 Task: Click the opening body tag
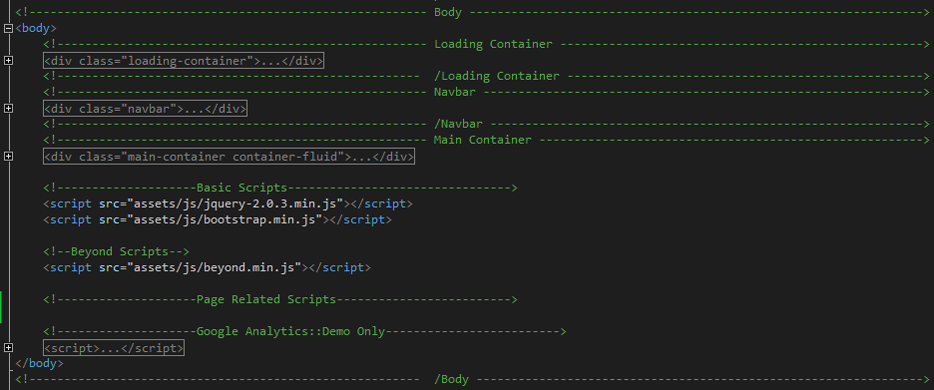(x=36, y=28)
